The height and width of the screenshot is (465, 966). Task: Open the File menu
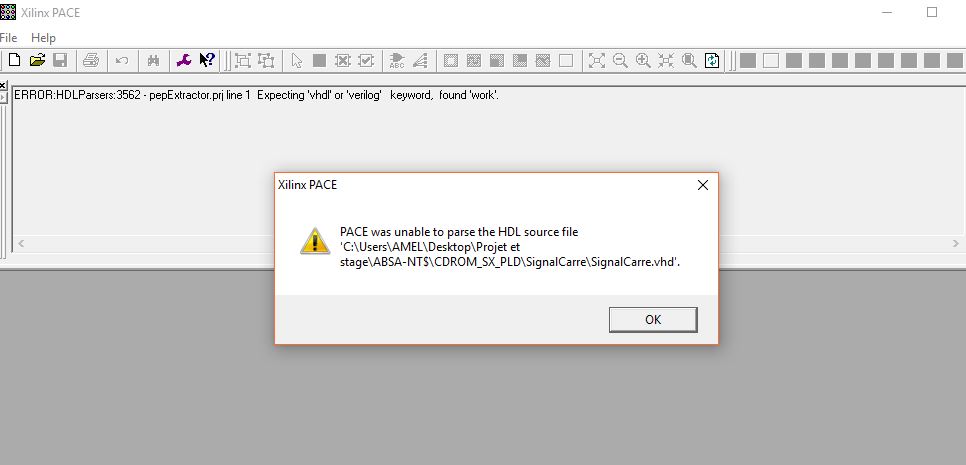point(9,38)
